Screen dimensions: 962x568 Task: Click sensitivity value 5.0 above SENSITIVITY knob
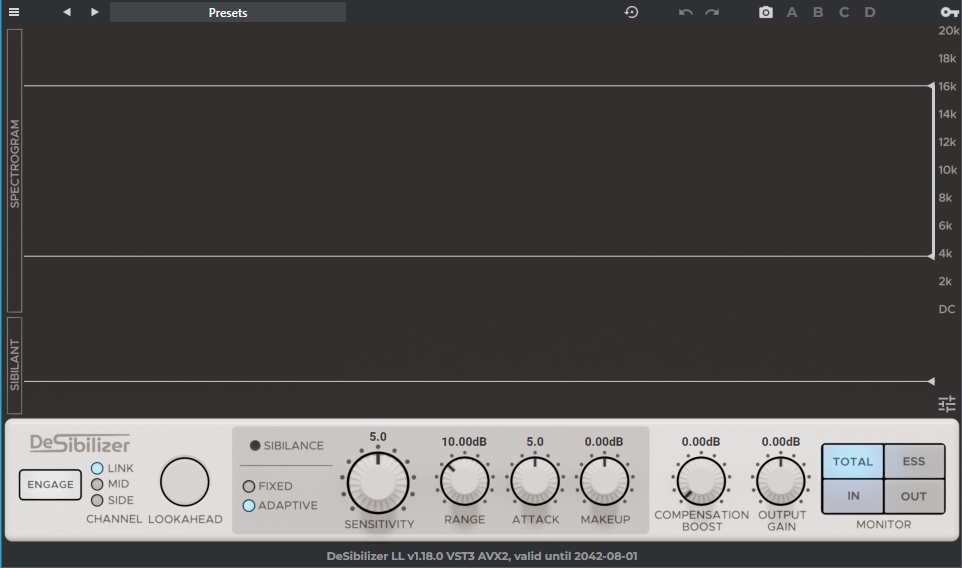(x=378, y=437)
